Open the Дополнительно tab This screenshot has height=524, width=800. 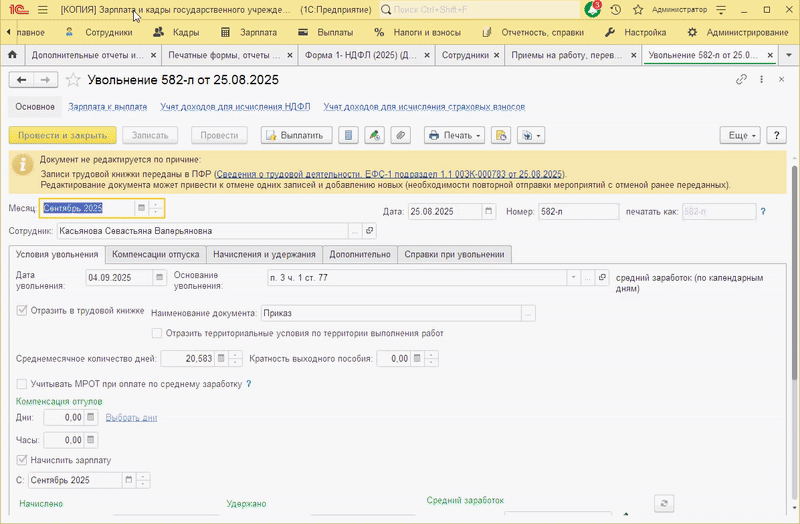[360, 254]
